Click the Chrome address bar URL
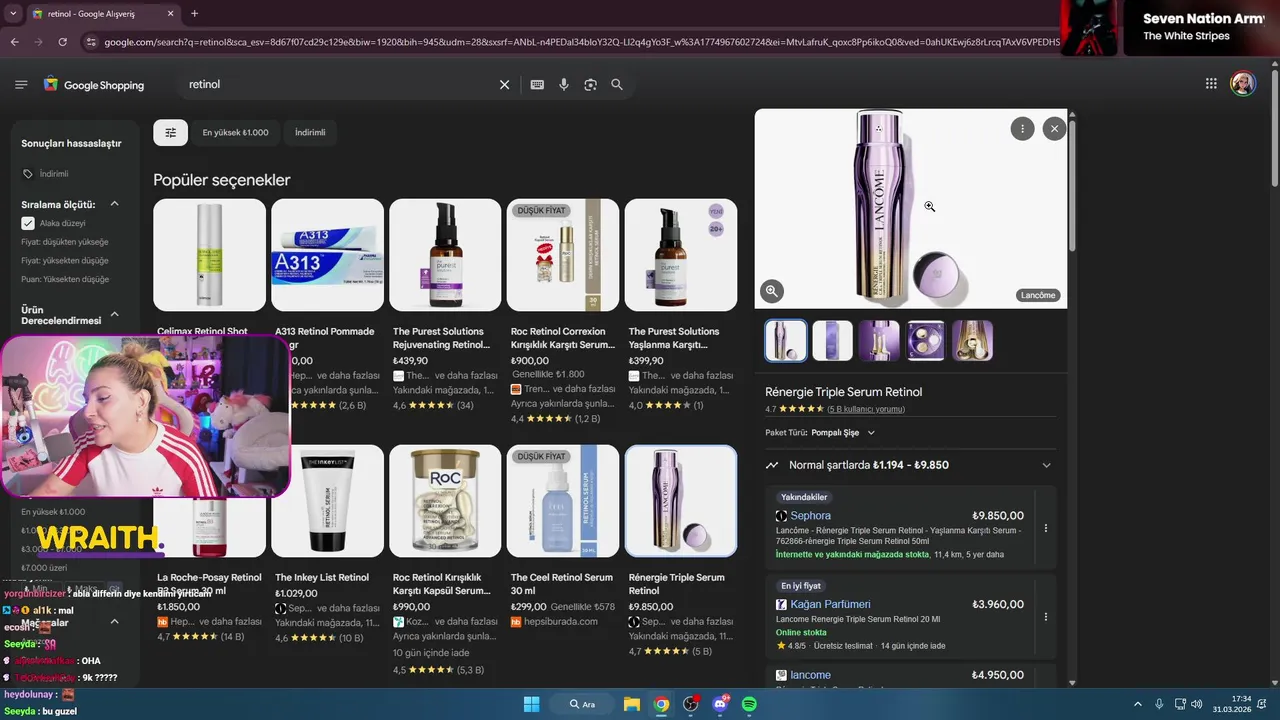Screen dimensions: 1280x720 coord(580,42)
